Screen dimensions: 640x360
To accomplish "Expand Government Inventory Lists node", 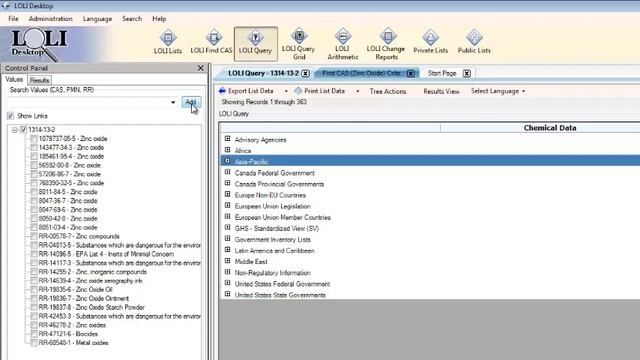I will (x=227, y=238).
